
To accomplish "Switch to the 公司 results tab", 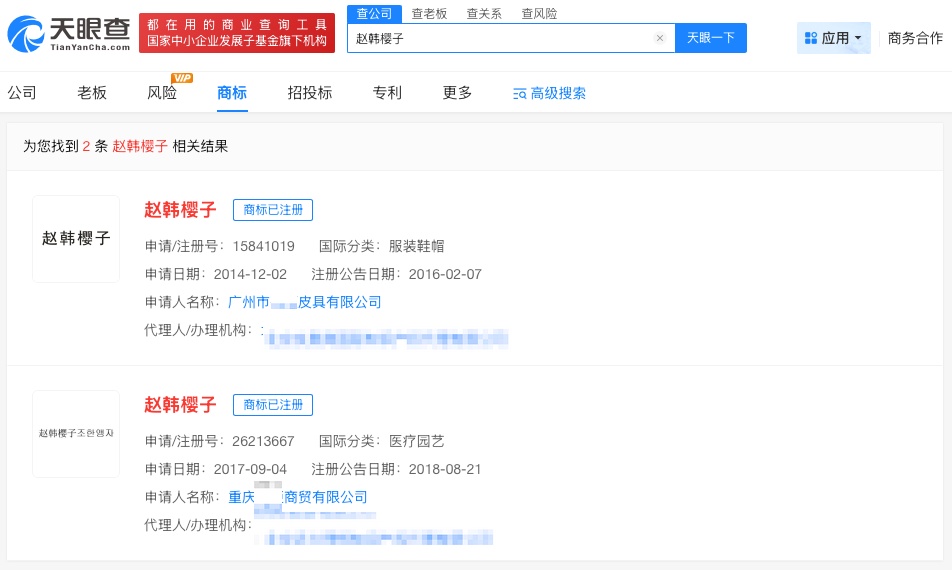I will pyautogui.click(x=22, y=93).
